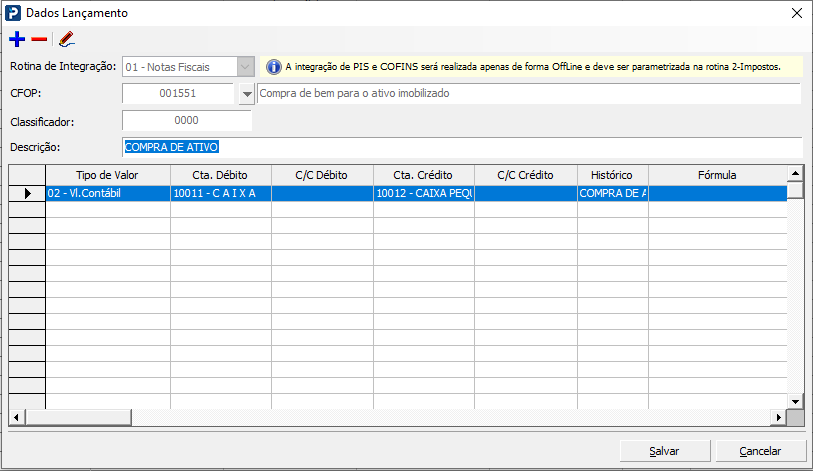Image resolution: width=813 pixels, height=471 pixels.
Task: Click the C/C Crédito column header
Action: 526,175
